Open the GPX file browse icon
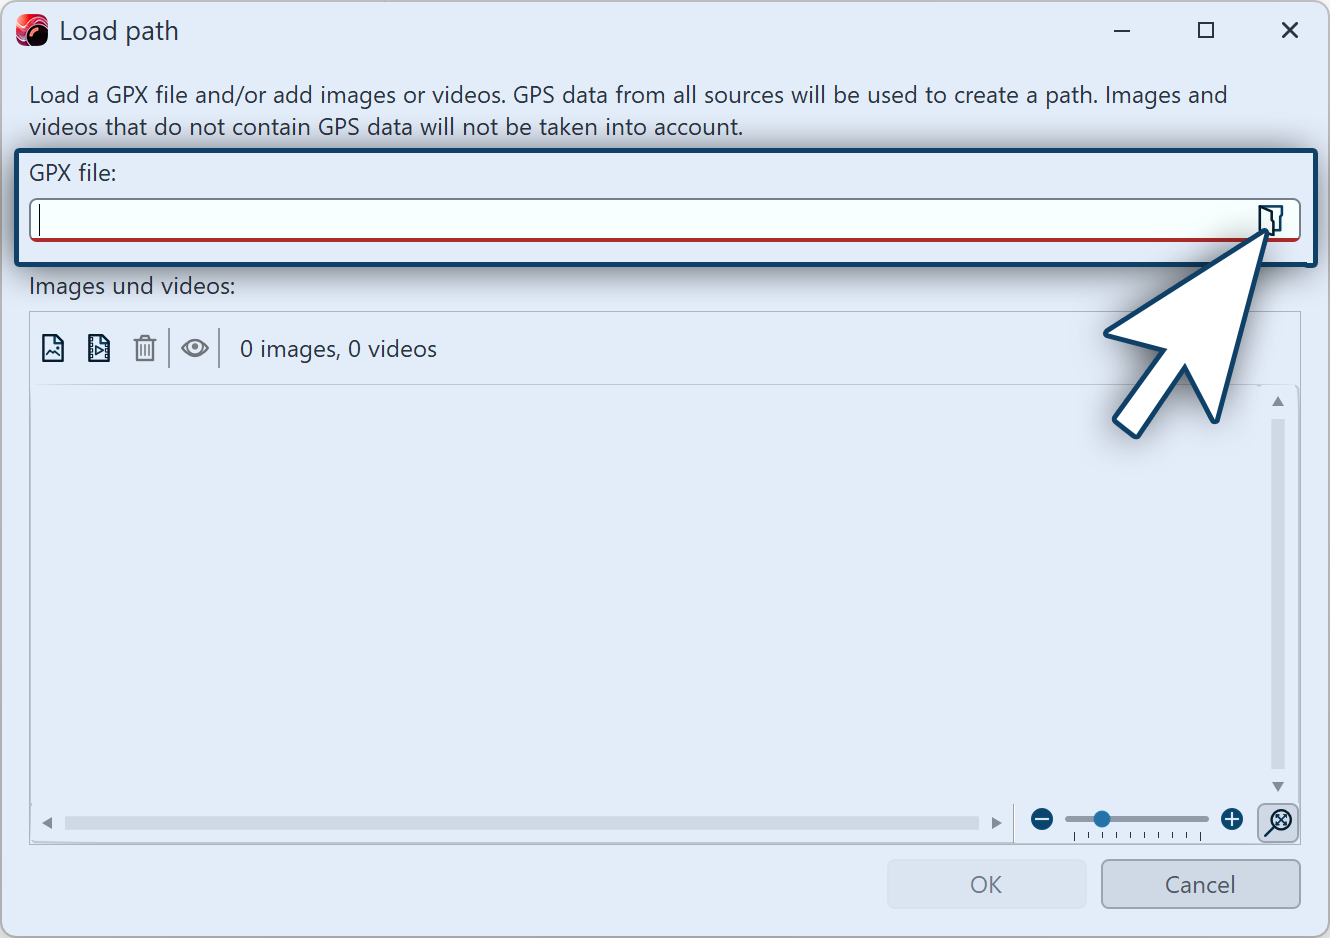Image resolution: width=1330 pixels, height=938 pixels. point(1271,219)
